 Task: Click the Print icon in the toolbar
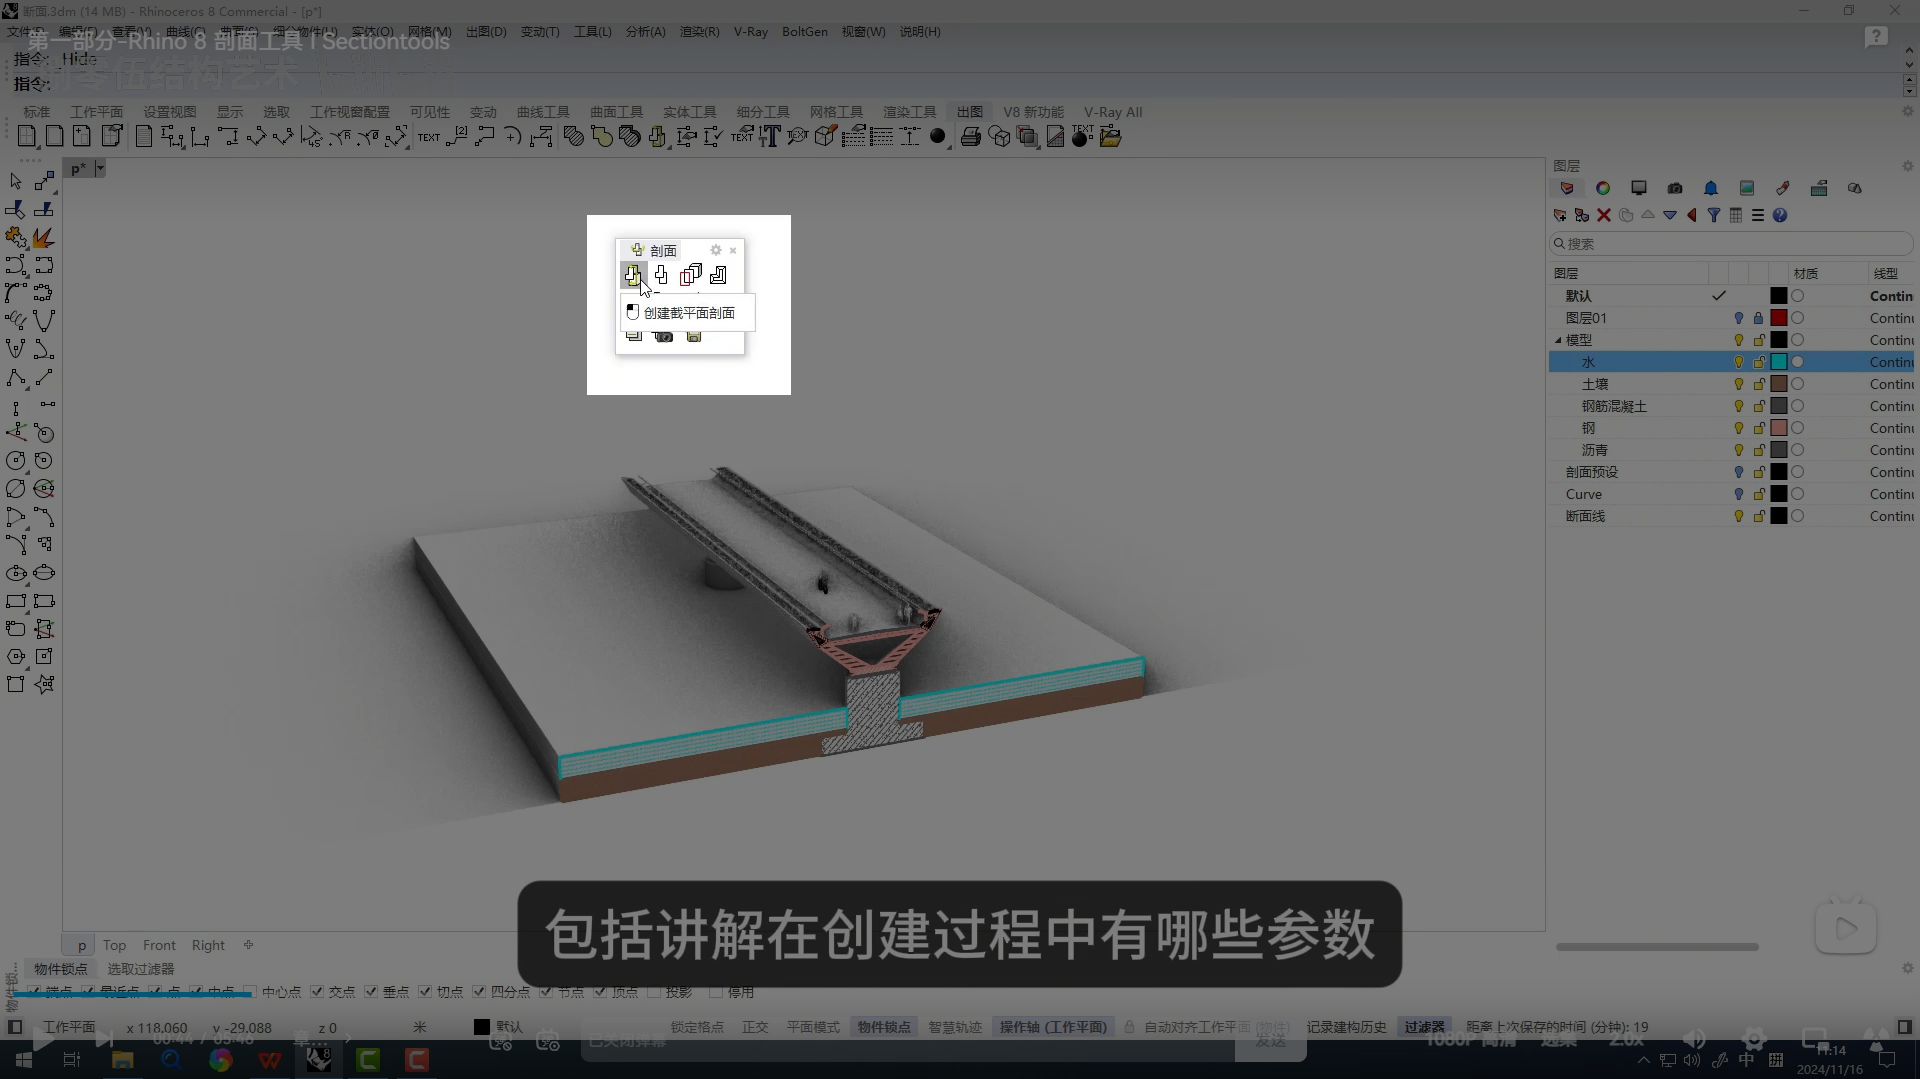pos(970,137)
